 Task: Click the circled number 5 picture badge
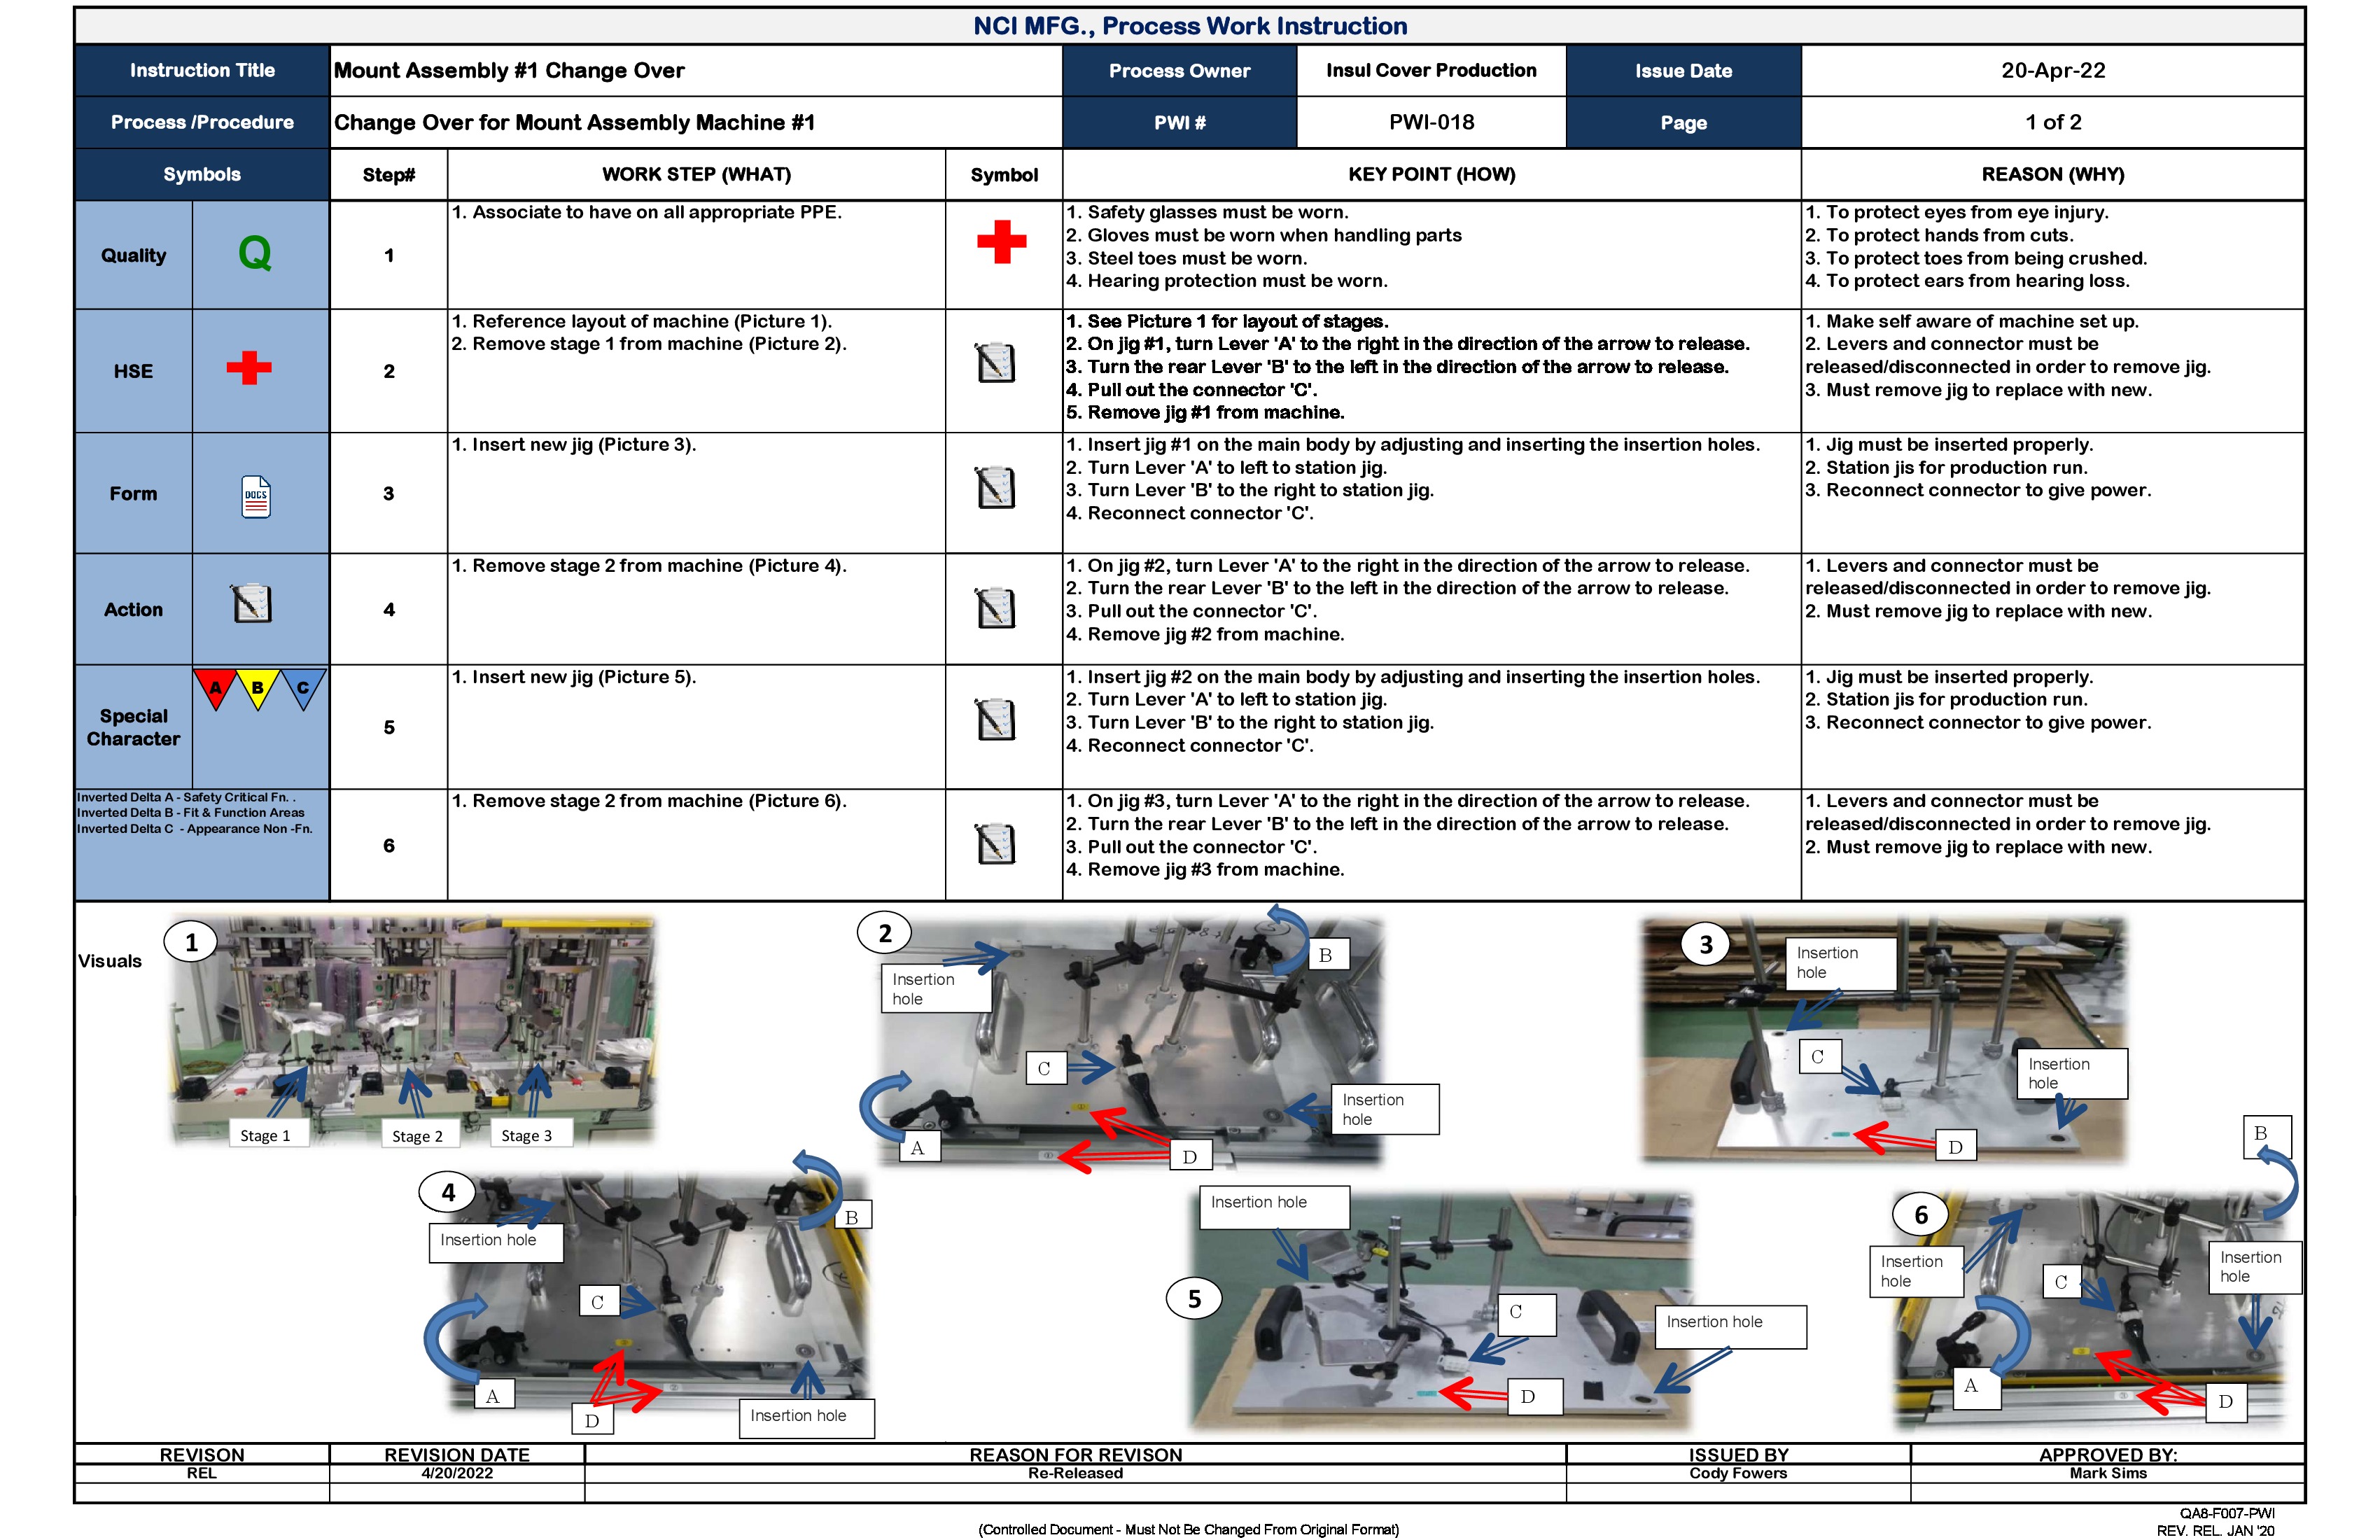pos(1194,1299)
